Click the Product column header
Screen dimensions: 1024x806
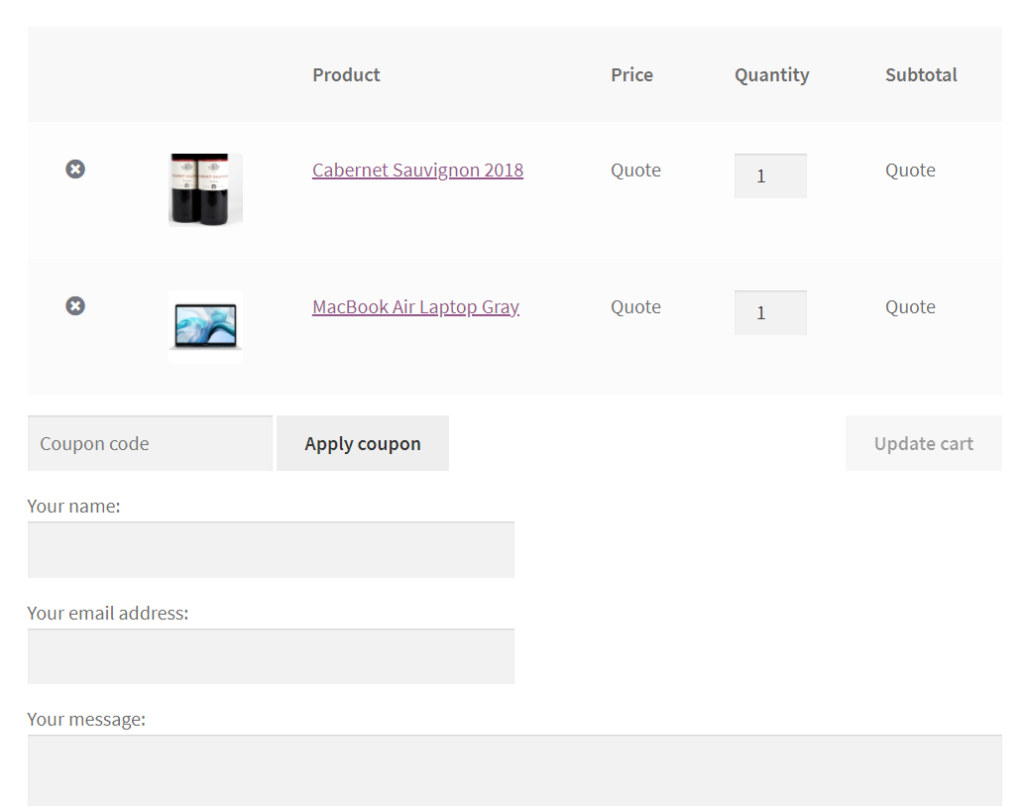coord(346,74)
